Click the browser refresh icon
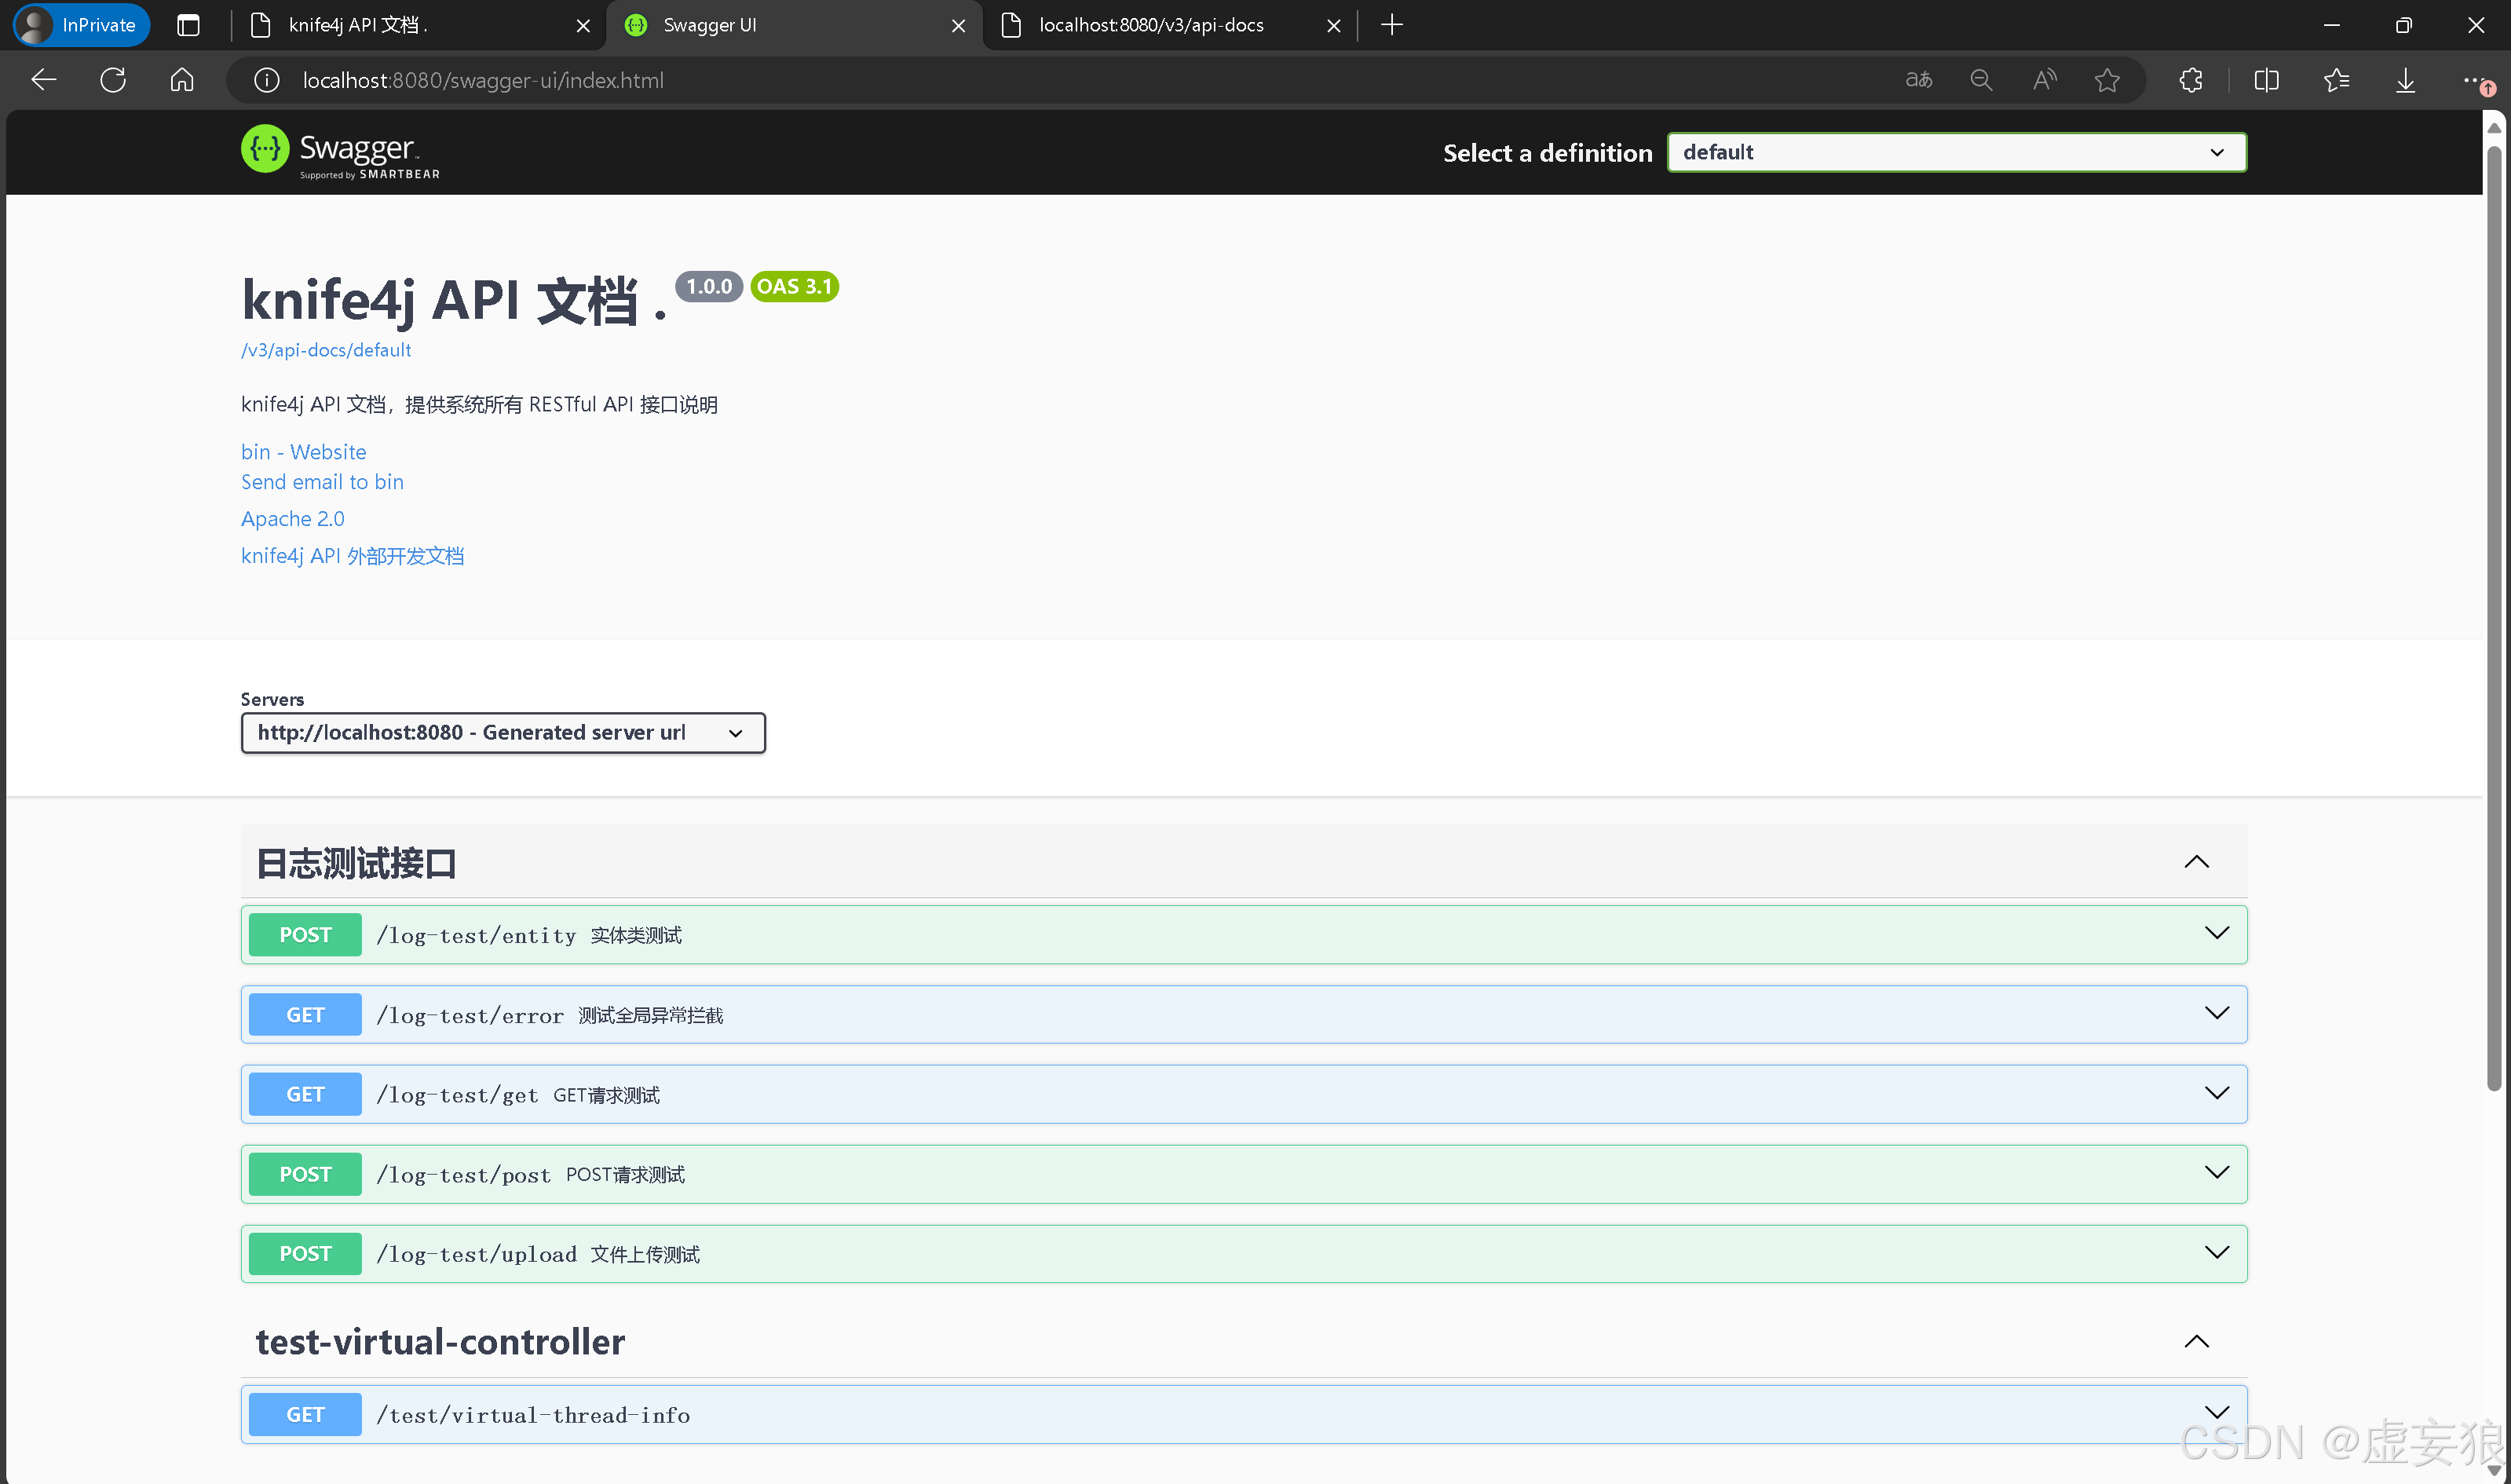Viewport: 2511px width, 1484px height. click(112, 80)
